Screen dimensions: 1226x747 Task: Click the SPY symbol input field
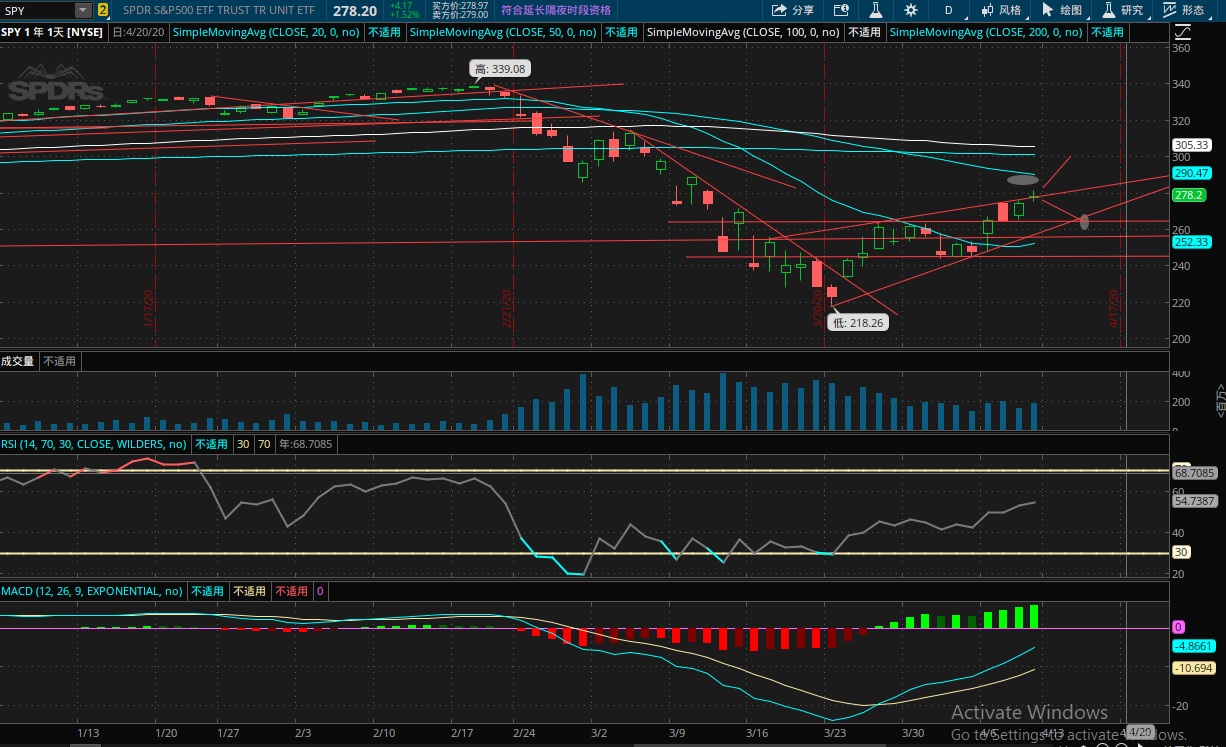coord(38,10)
